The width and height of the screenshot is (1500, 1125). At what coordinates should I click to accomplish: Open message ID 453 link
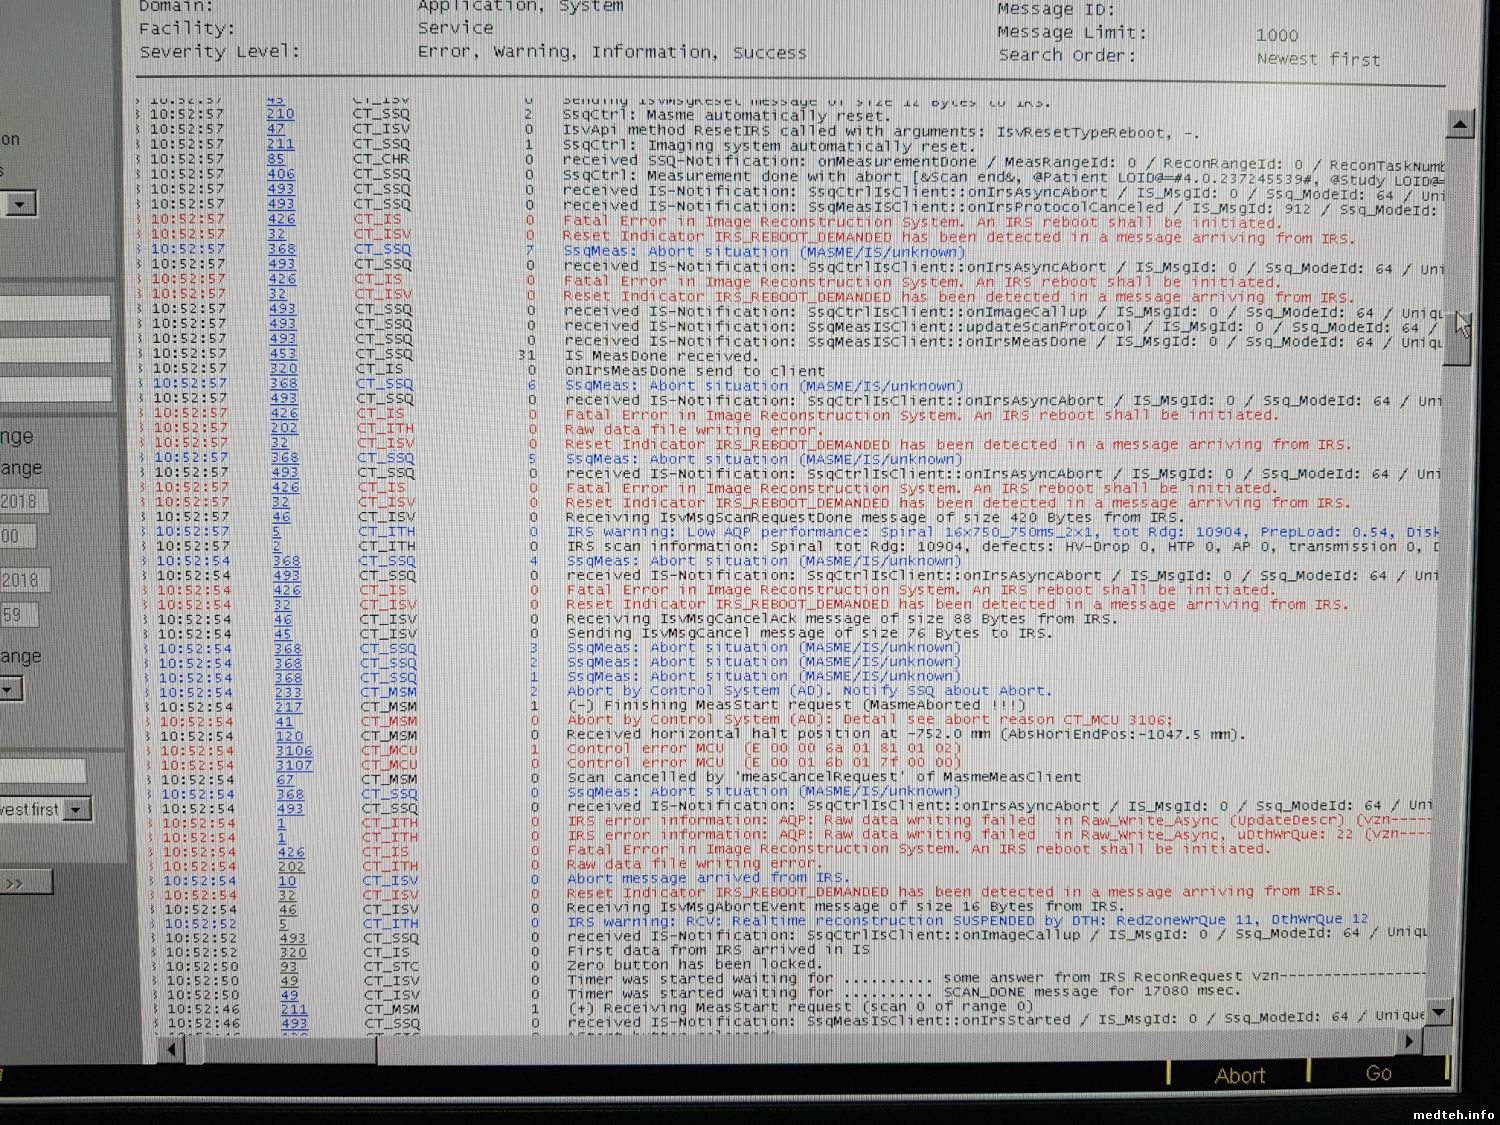(283, 353)
